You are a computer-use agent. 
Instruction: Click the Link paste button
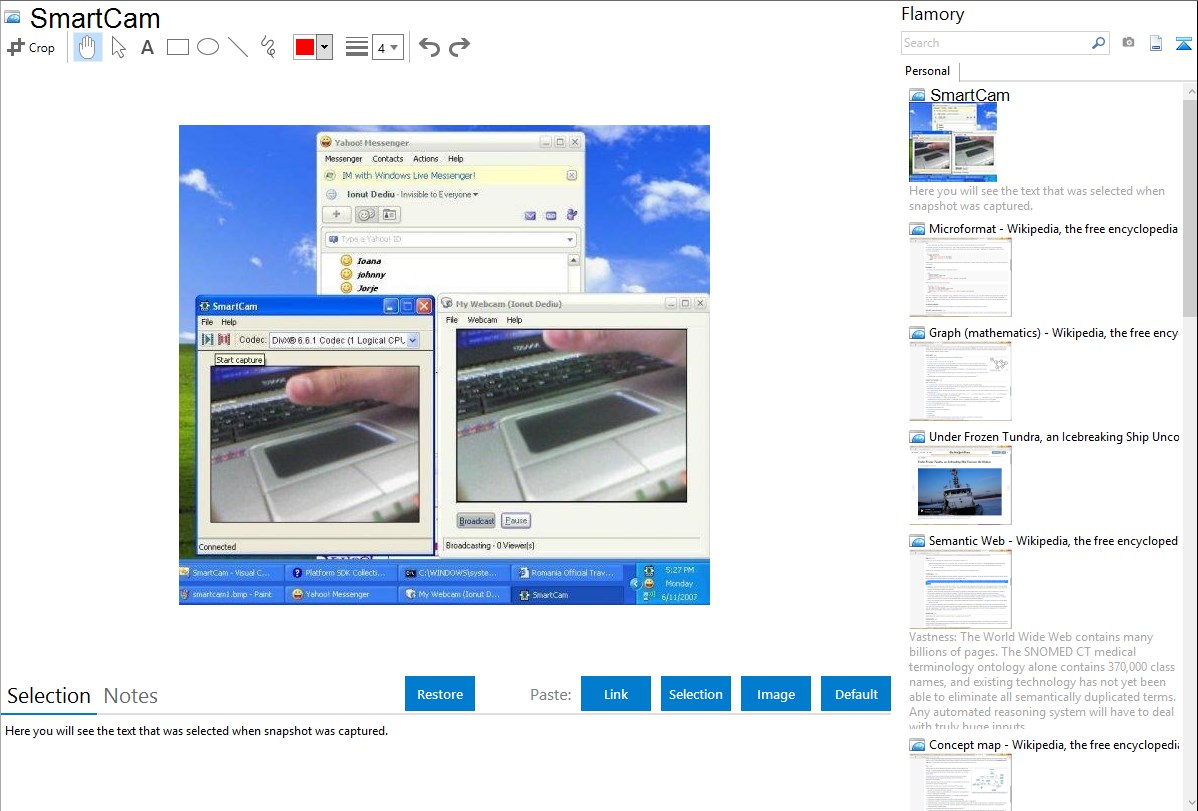616,694
